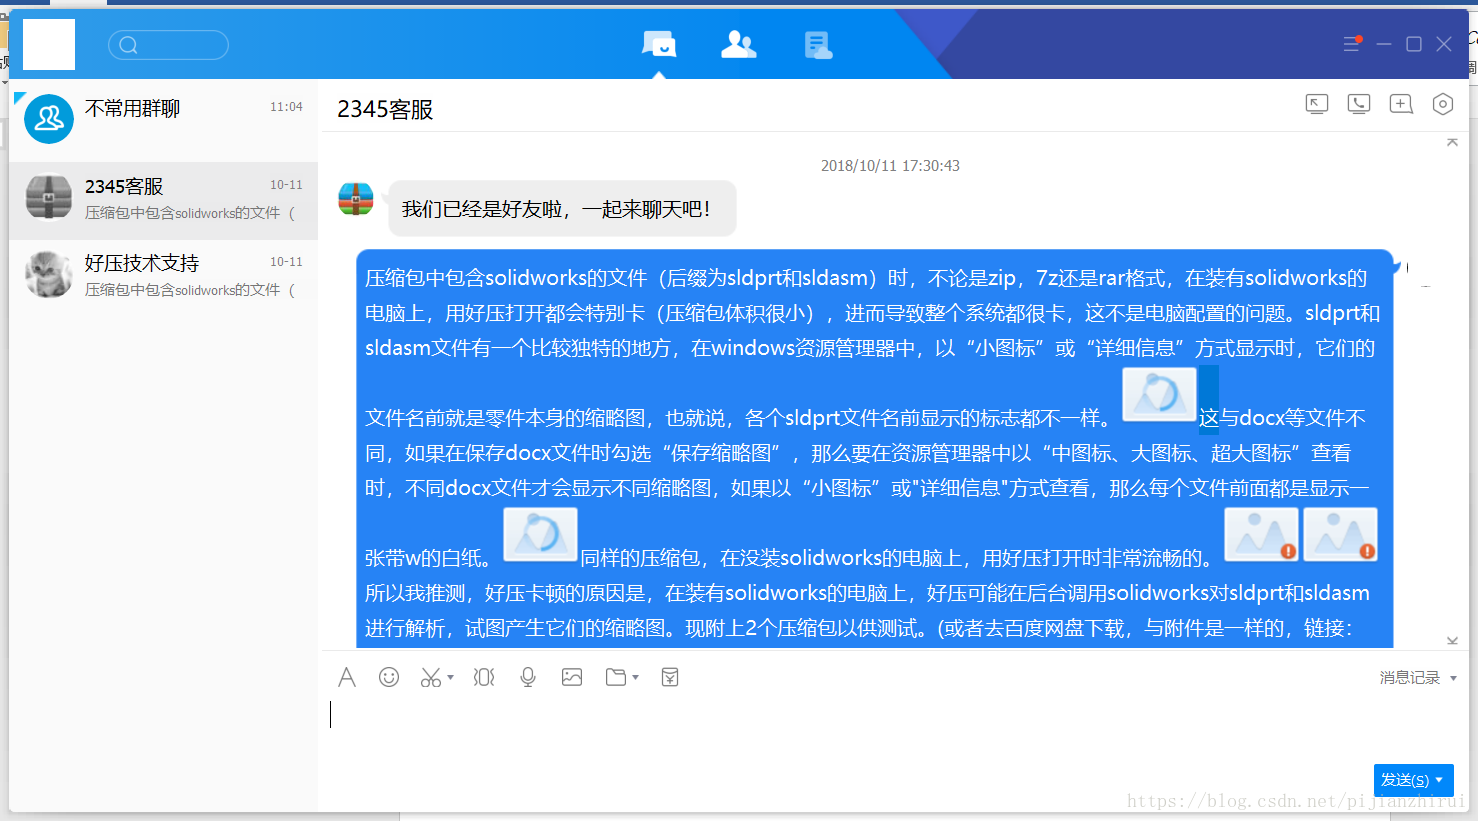Expand the screenshot options arrow
This screenshot has width=1478, height=821.
pos(451,677)
